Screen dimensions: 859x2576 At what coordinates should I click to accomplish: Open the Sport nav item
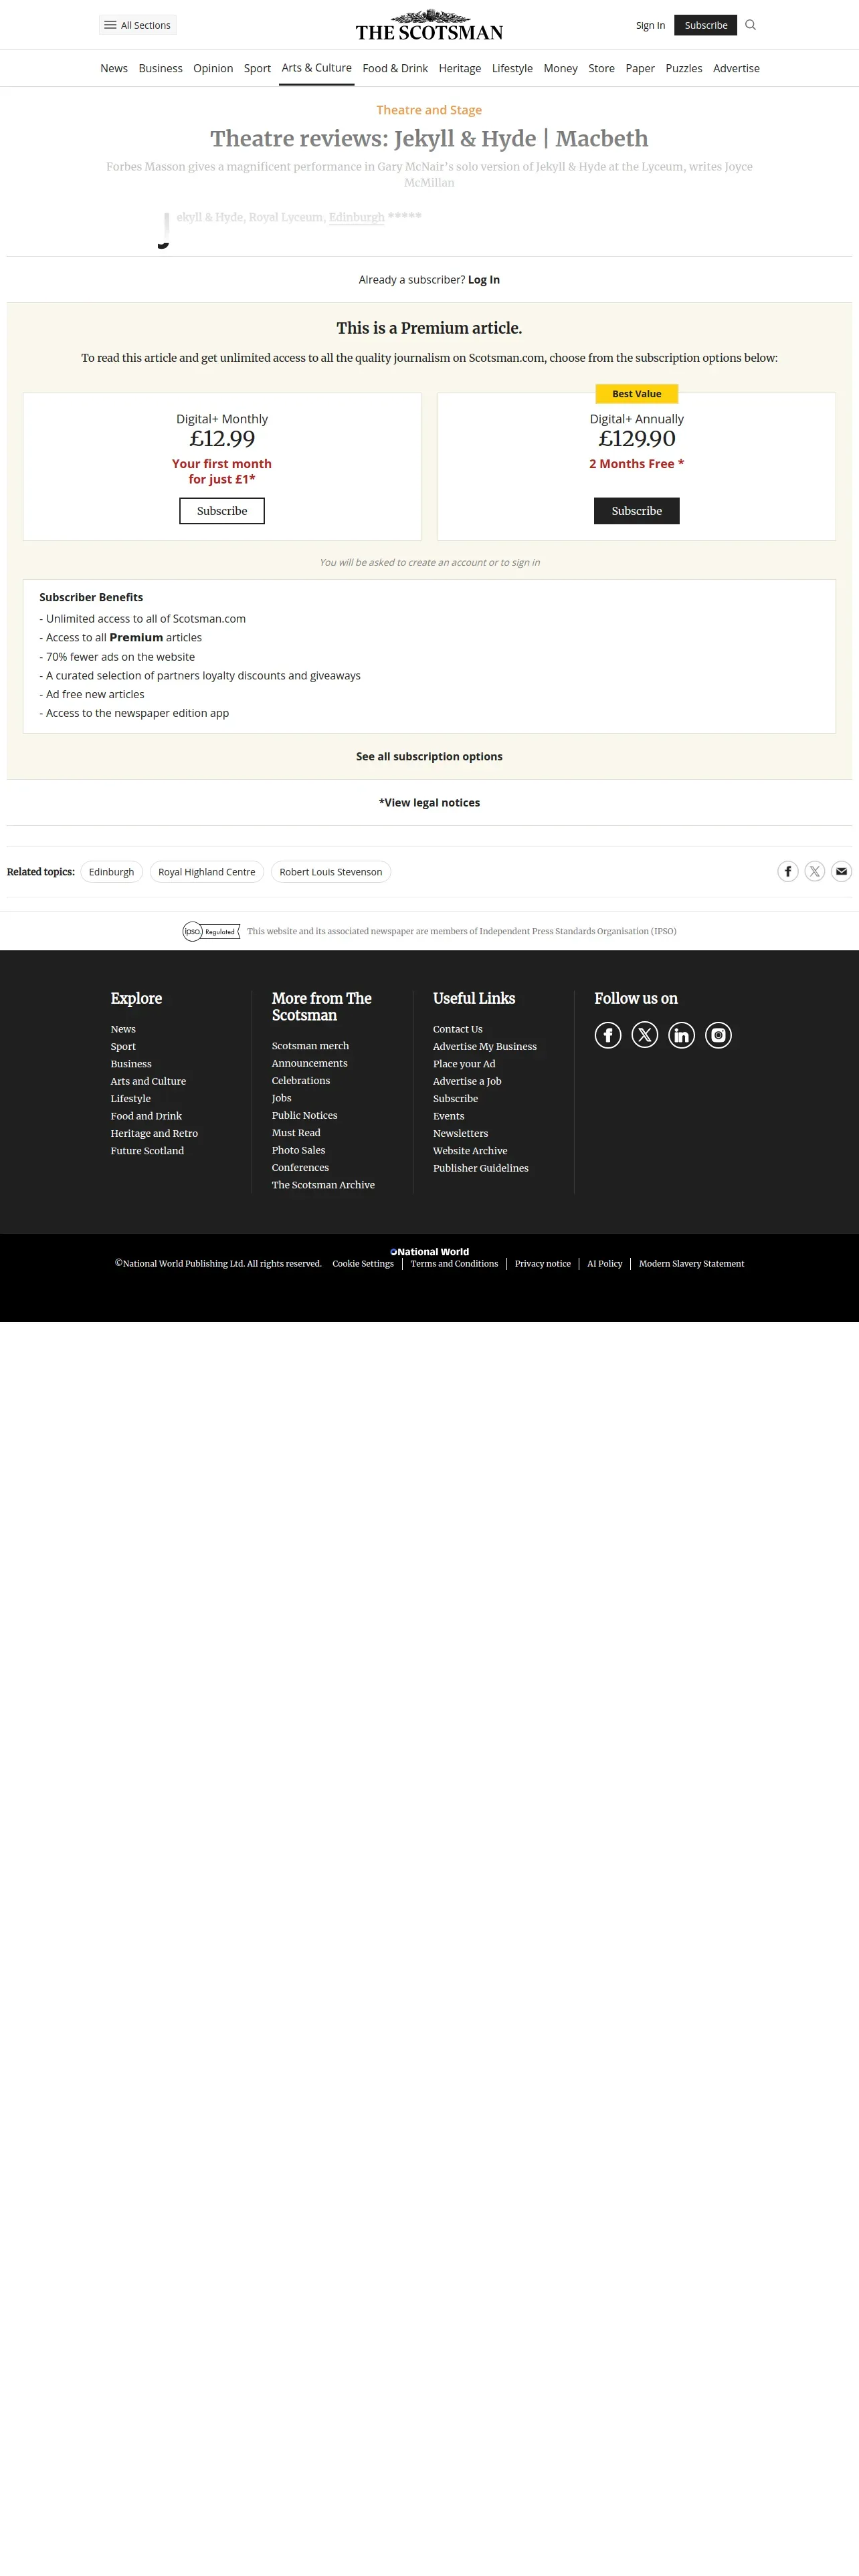[x=257, y=68]
